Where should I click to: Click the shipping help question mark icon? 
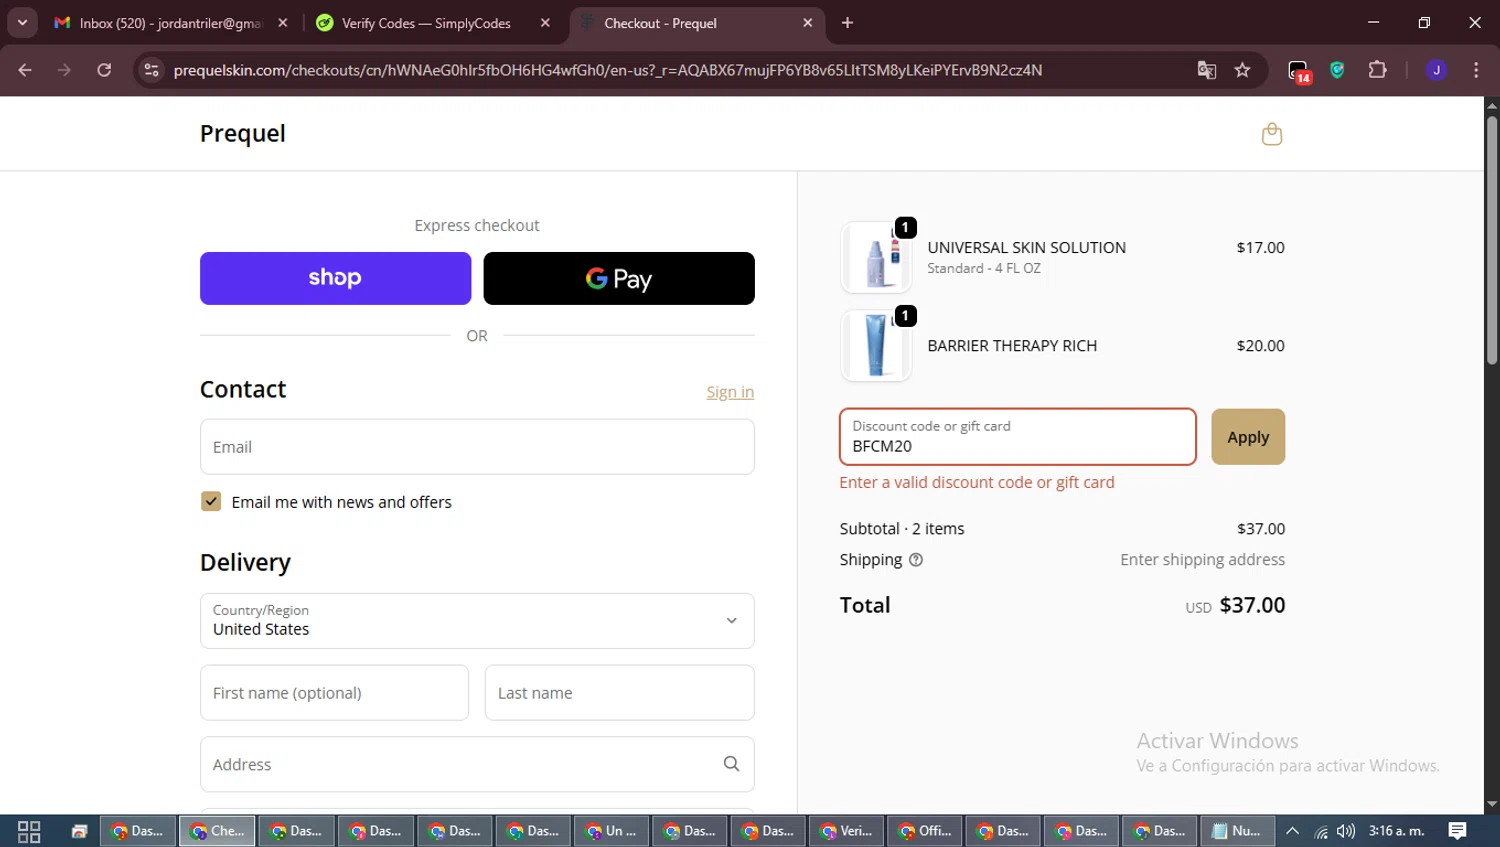click(x=915, y=560)
